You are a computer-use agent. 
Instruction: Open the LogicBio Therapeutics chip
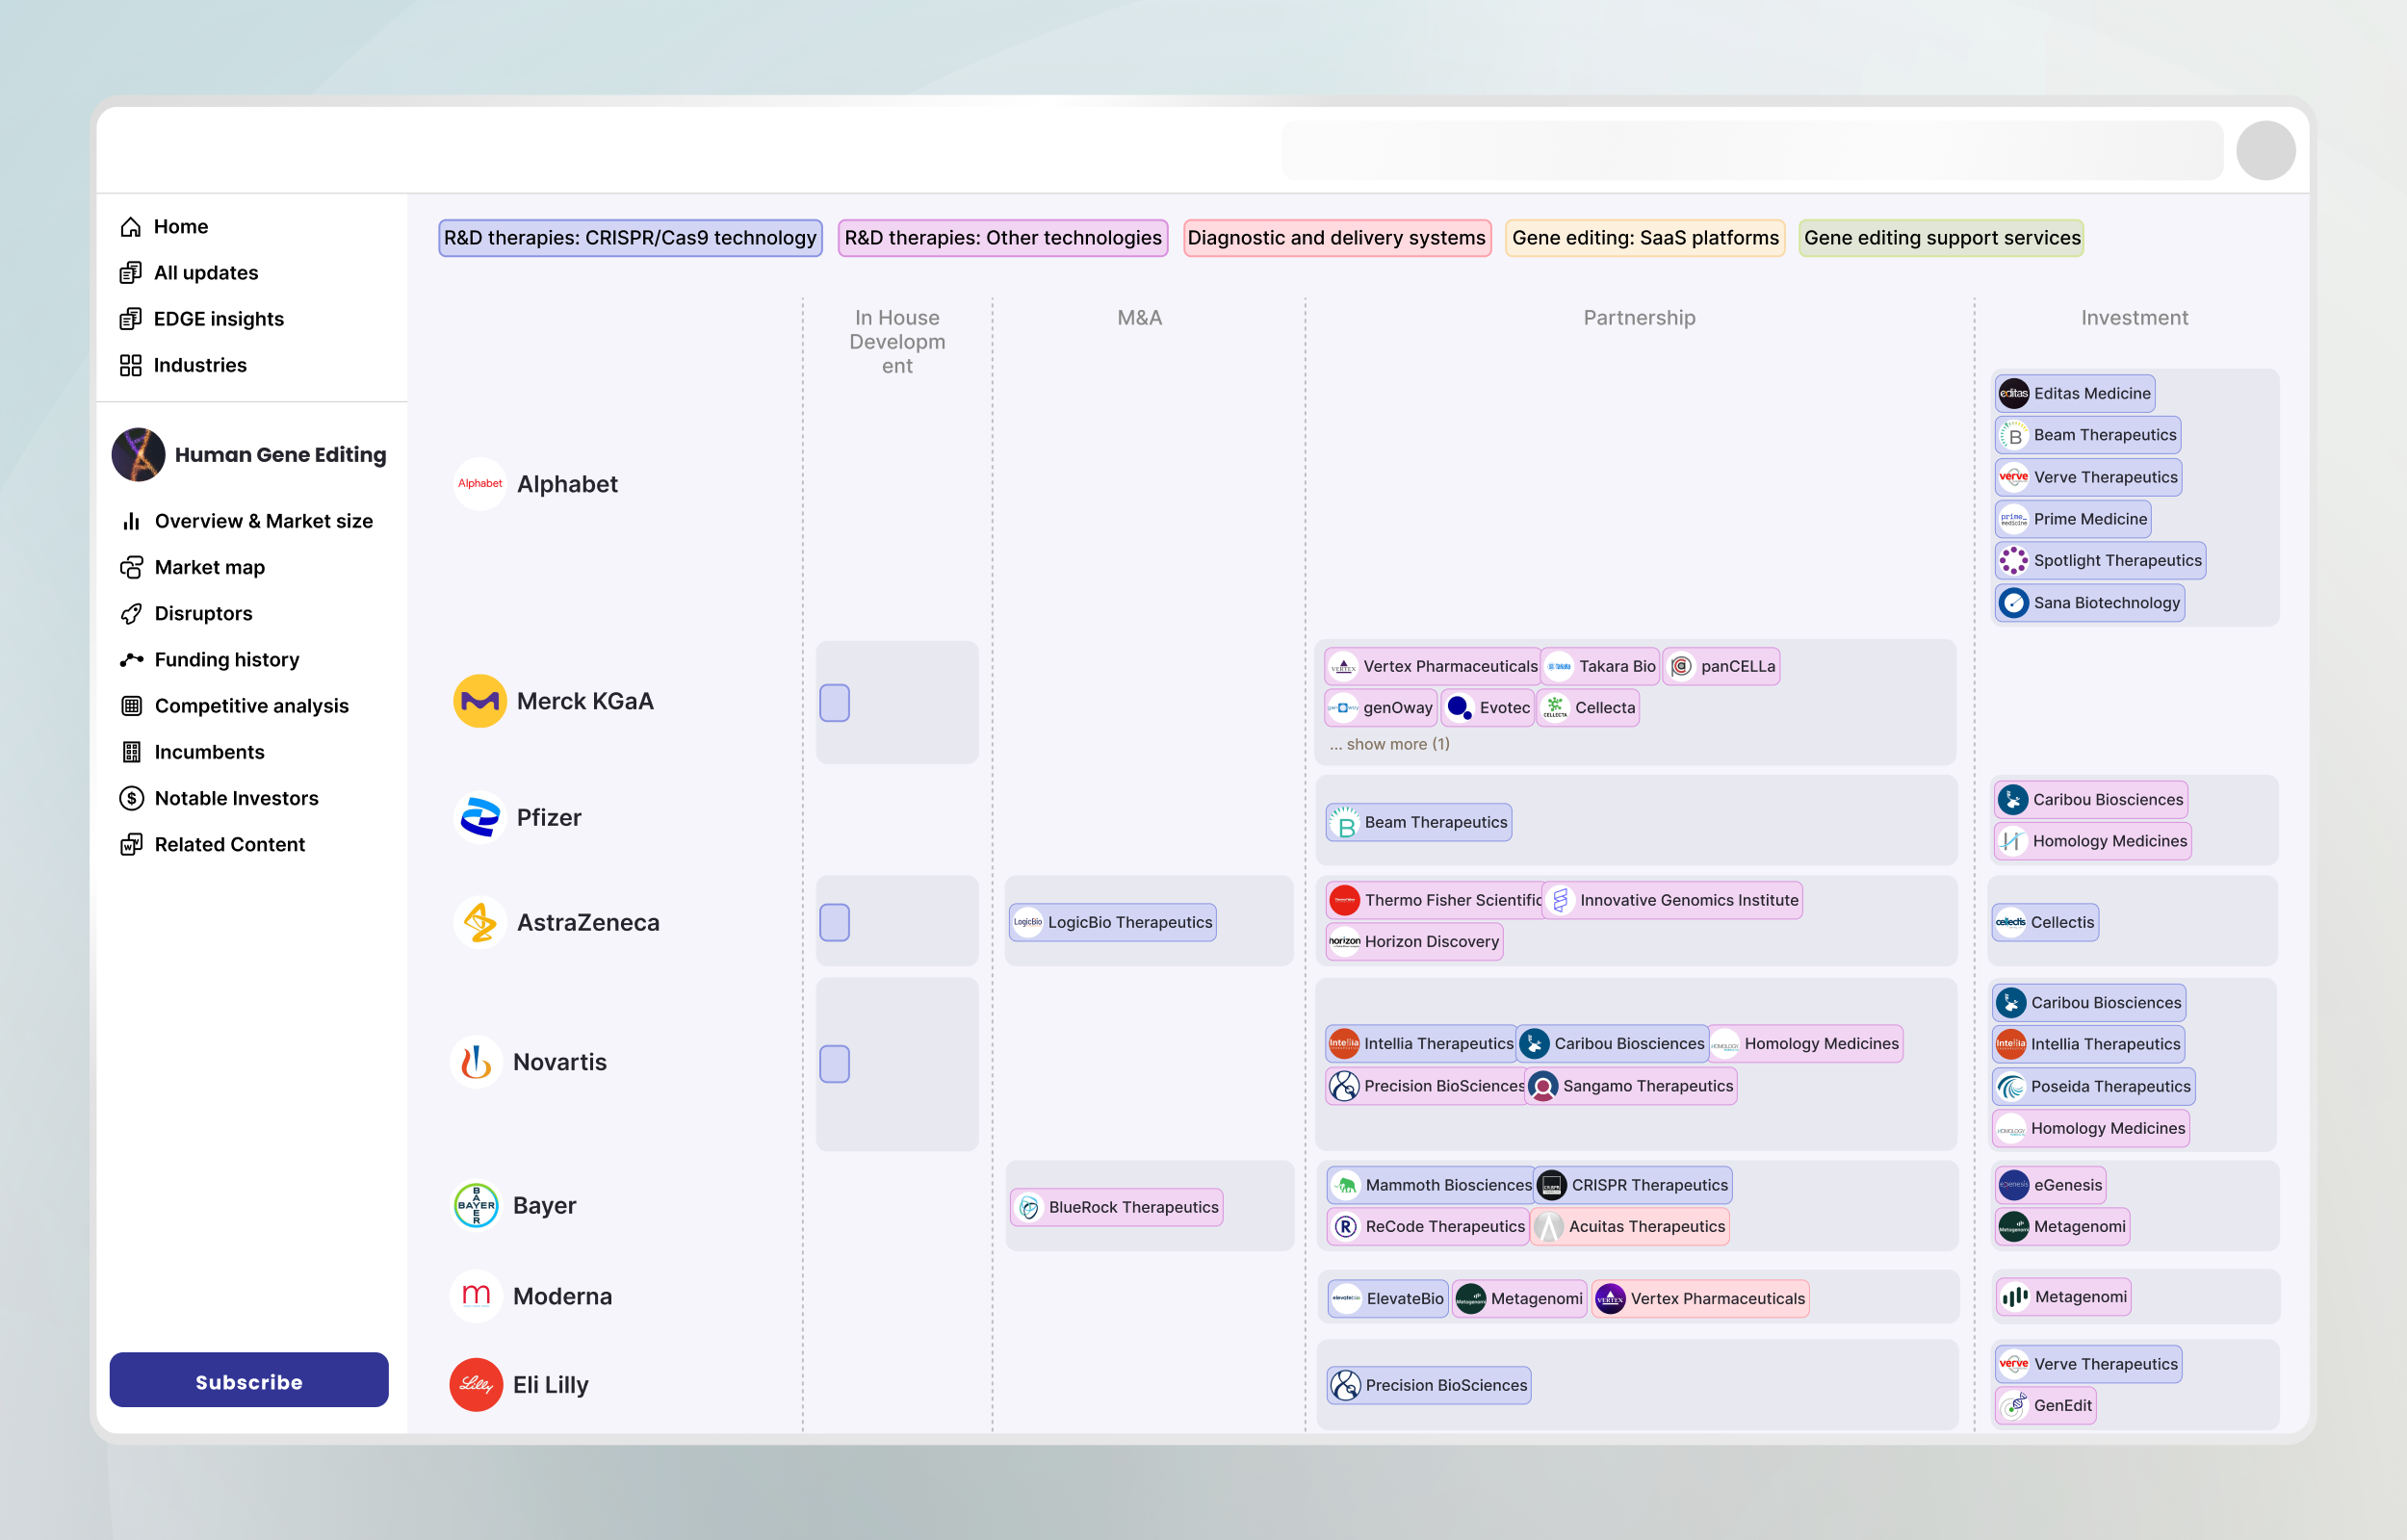tap(1112, 922)
